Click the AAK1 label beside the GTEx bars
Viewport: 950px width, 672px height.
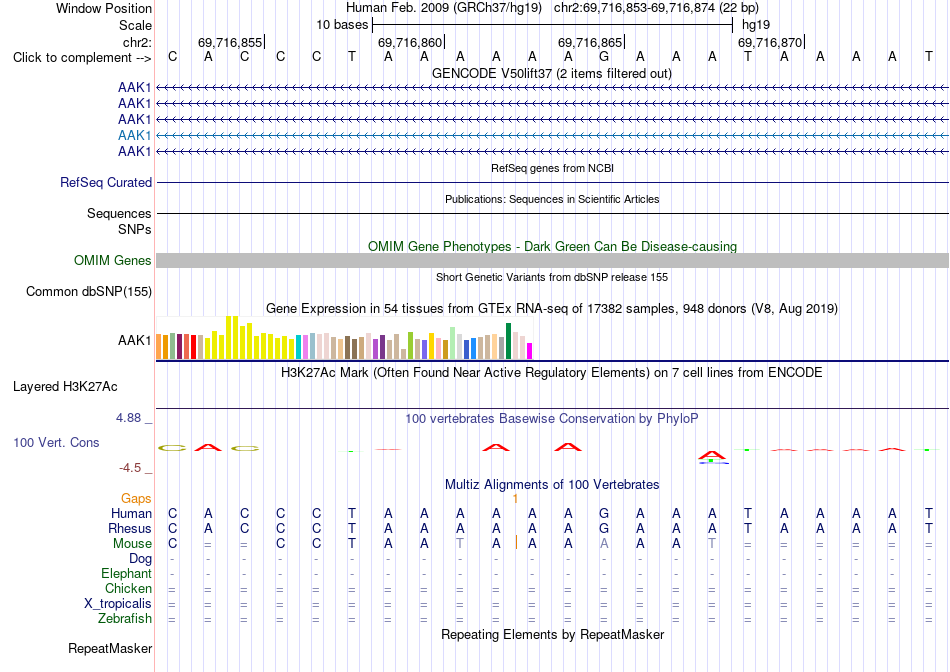[x=135, y=341]
